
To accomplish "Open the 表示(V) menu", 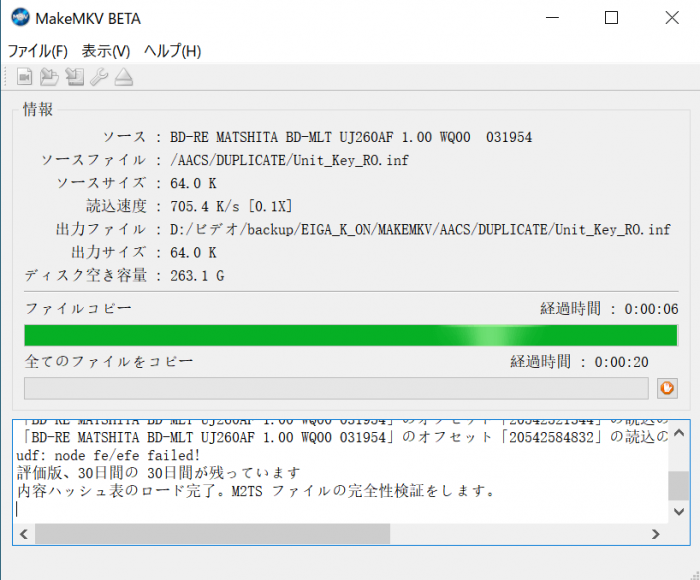I will [x=106, y=51].
